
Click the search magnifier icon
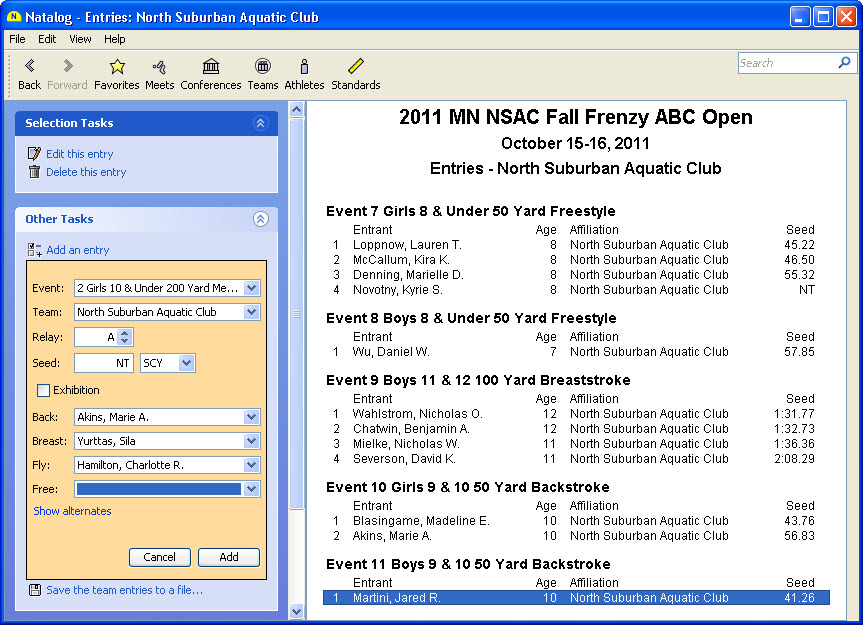coord(844,63)
